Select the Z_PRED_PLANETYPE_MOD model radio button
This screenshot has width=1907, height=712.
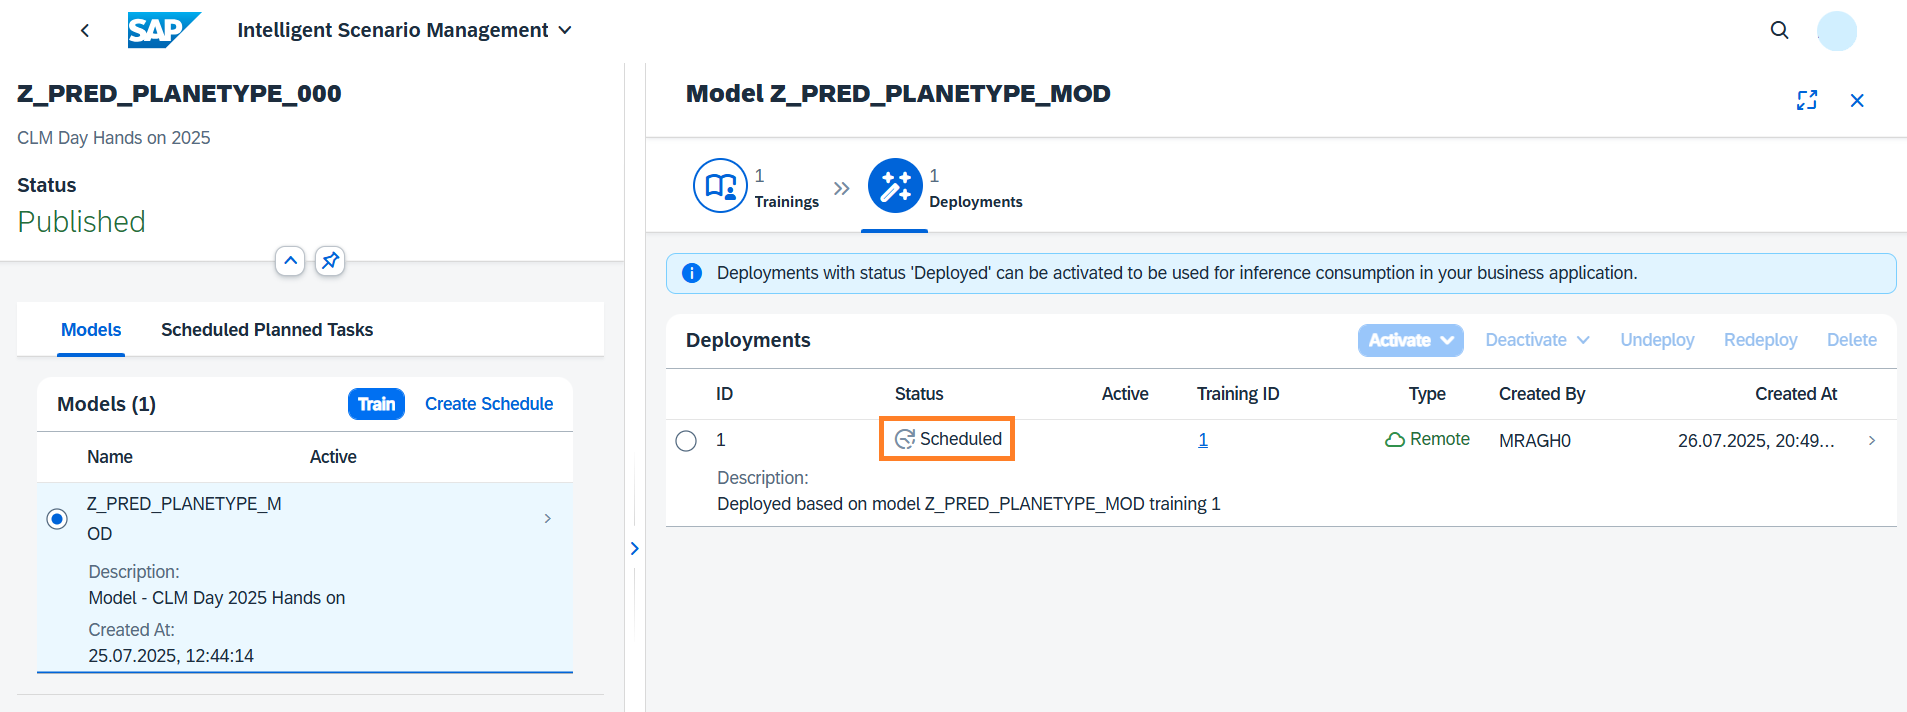click(x=57, y=518)
